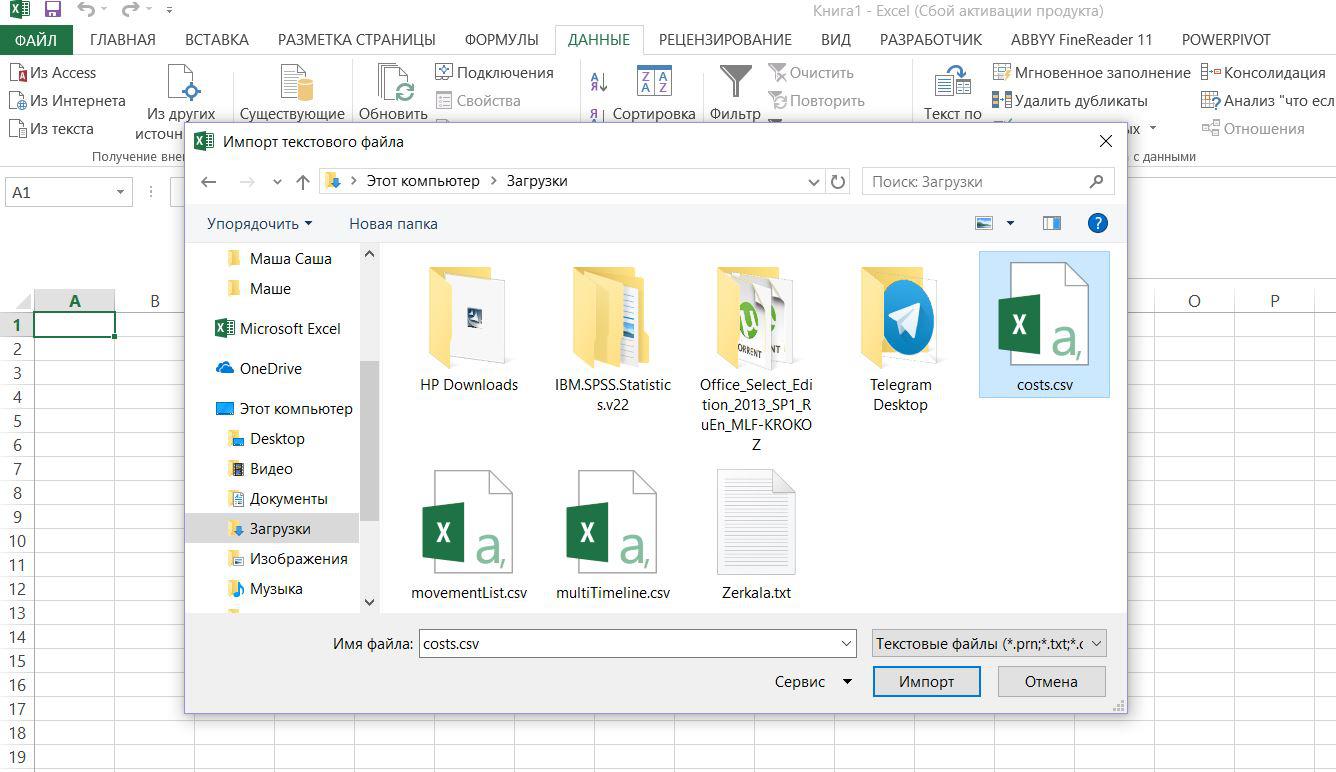The image size is (1336, 772).
Task: Open the ФАЙЛ menu tab
Action: coord(36,40)
